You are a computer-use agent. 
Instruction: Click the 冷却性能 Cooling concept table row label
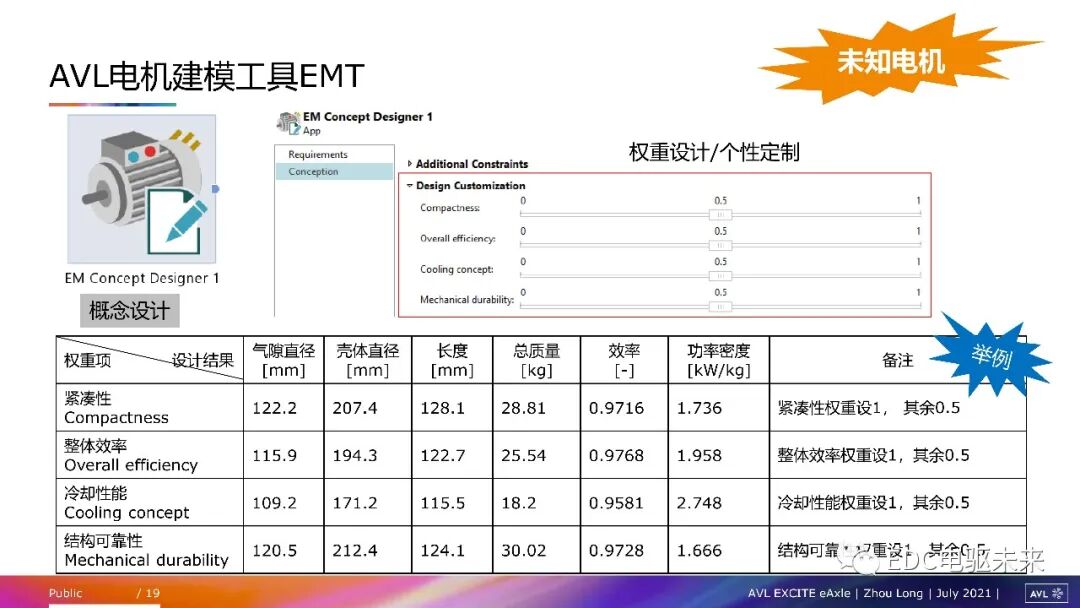(127, 503)
